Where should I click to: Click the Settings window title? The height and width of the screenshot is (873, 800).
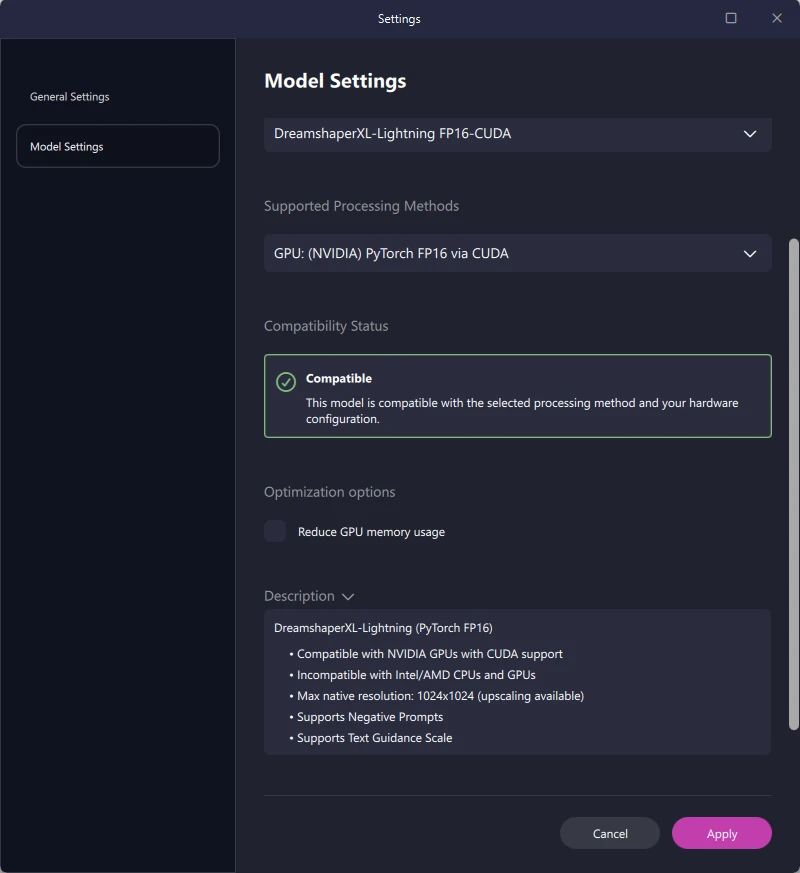(399, 19)
